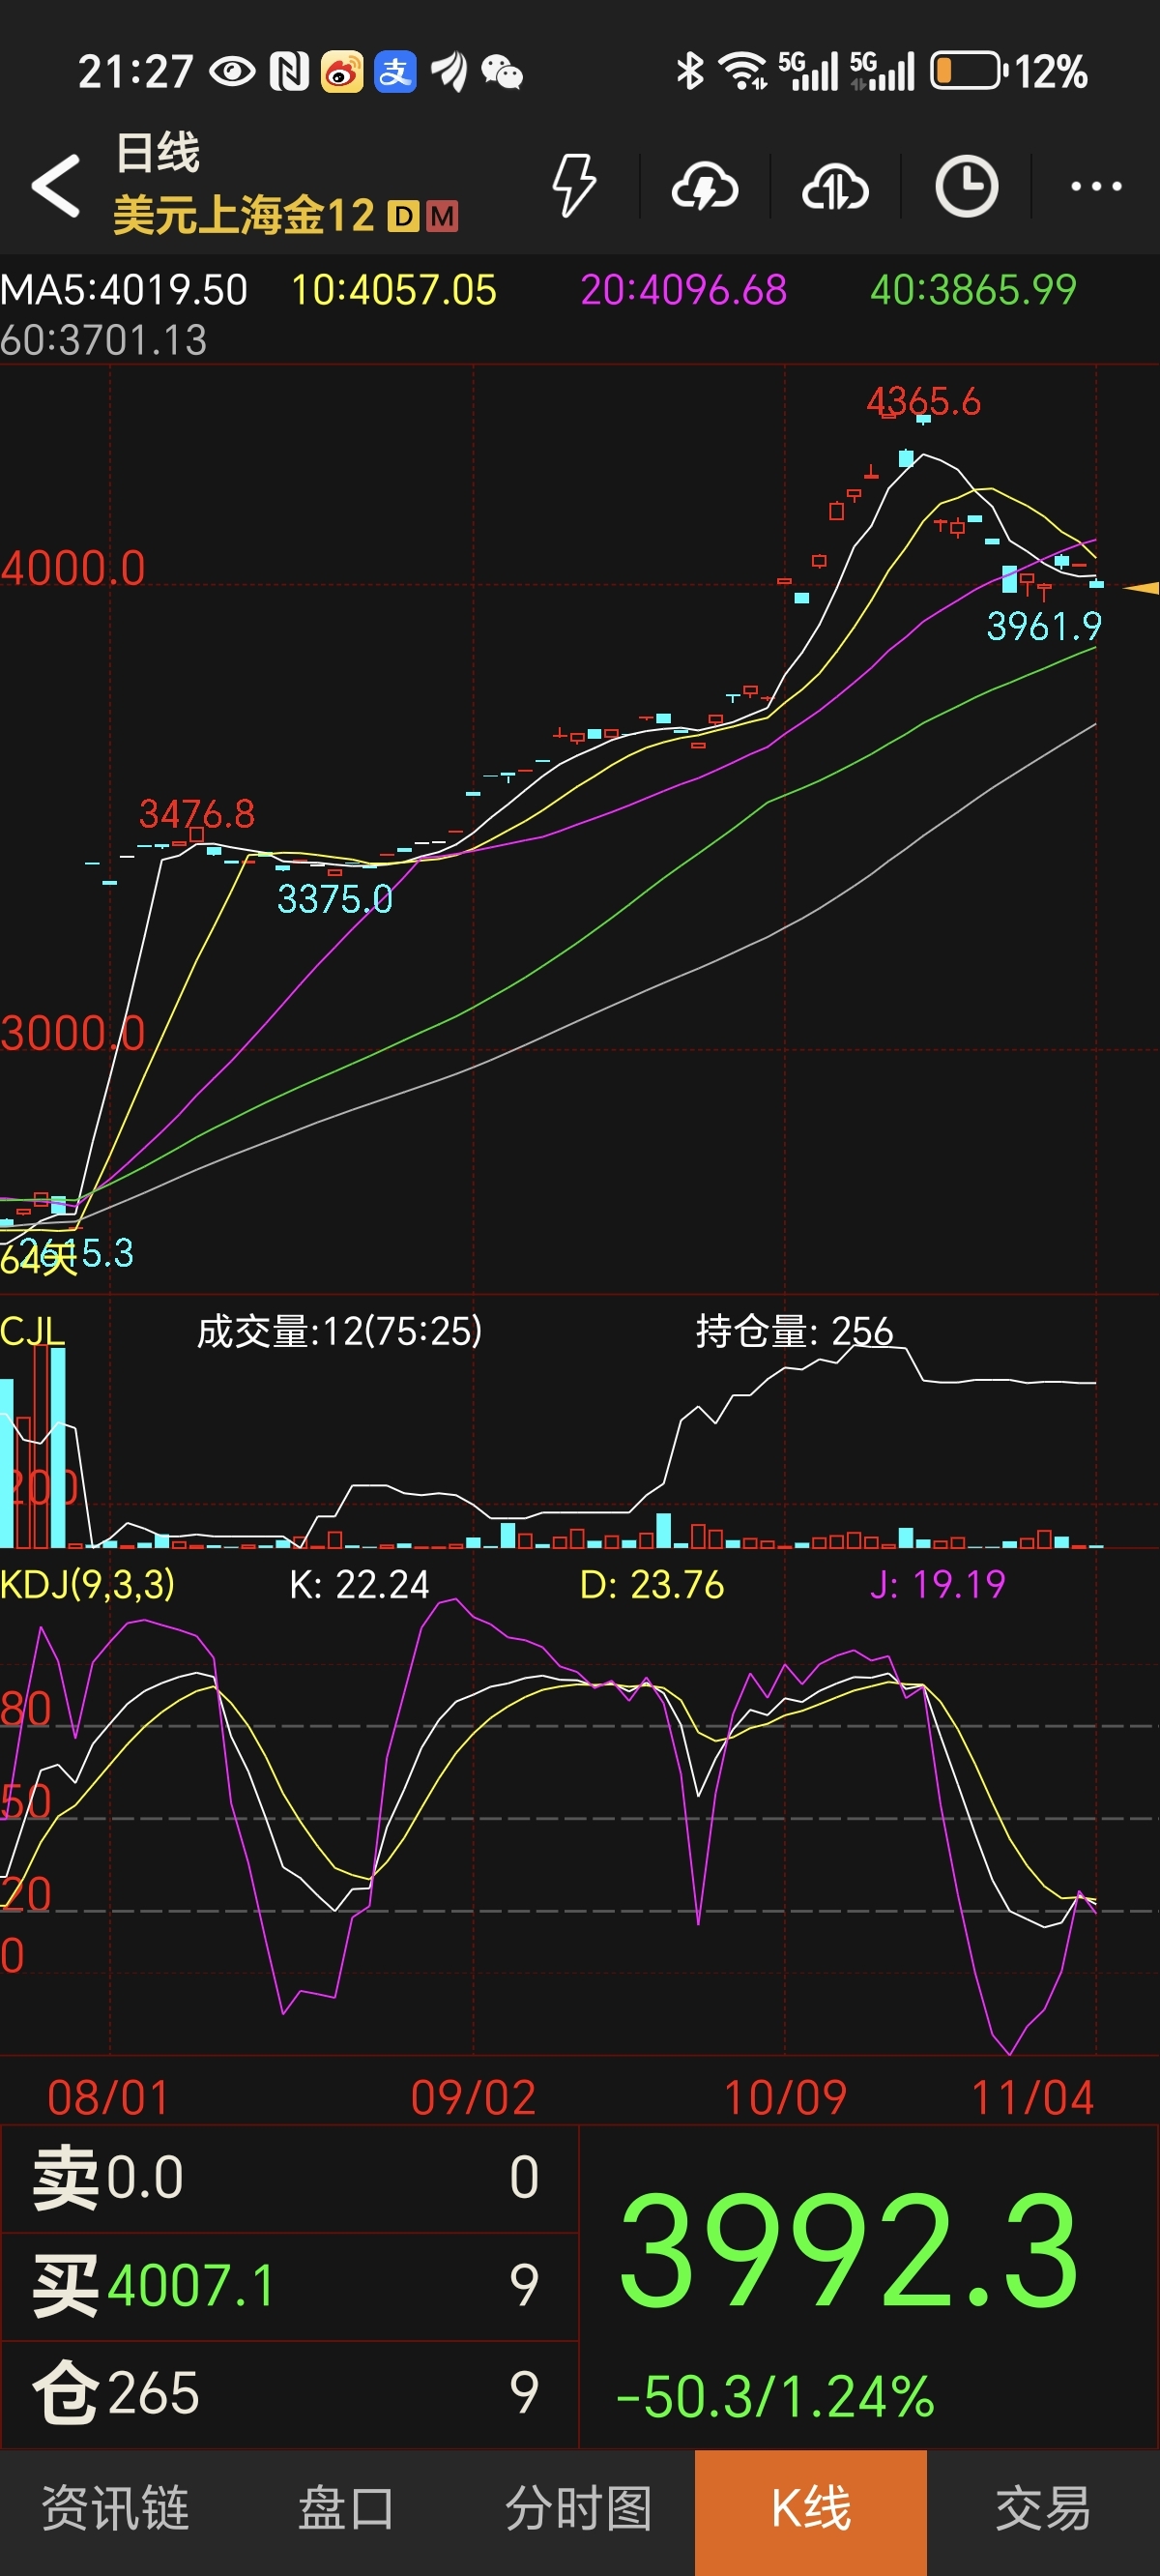Viewport: 1160px width, 2576px height.
Task: Tap the 4365.6 high price marker
Action: 923,402
